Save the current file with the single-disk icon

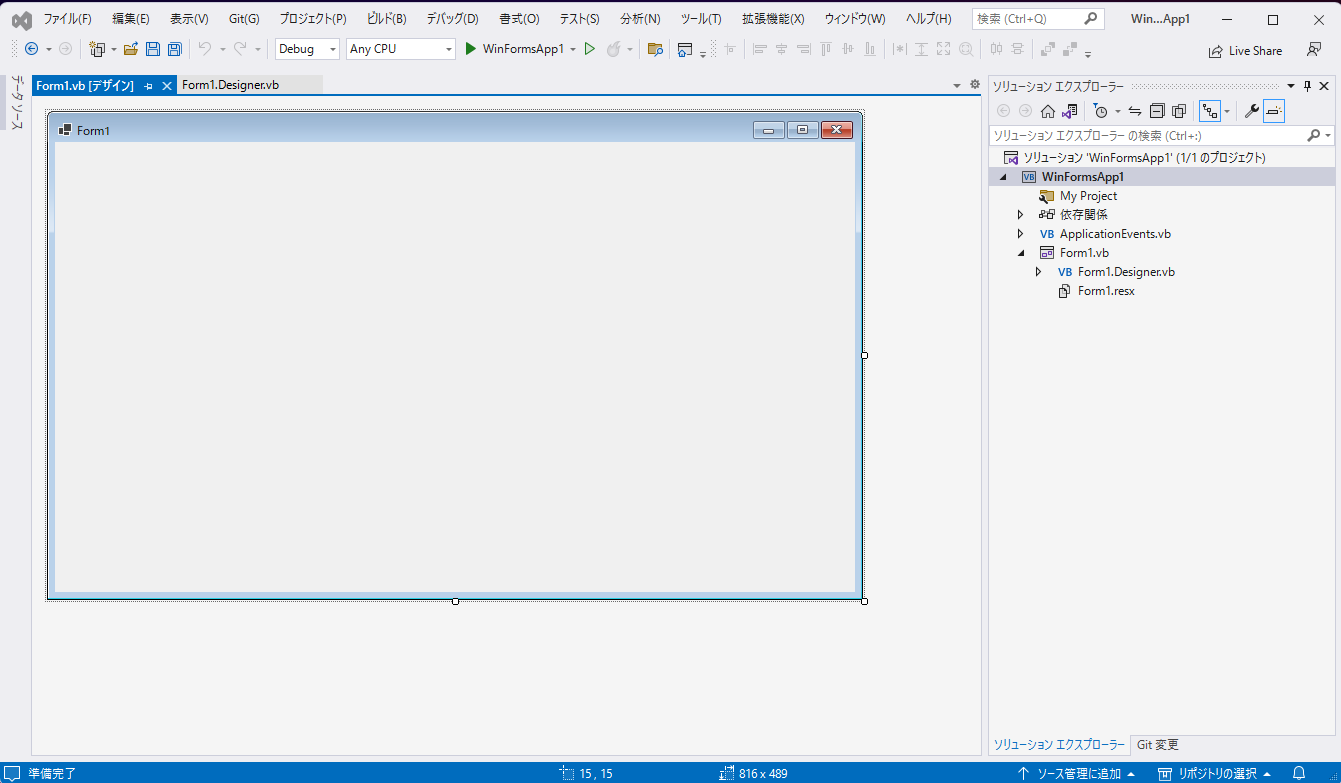(153, 49)
